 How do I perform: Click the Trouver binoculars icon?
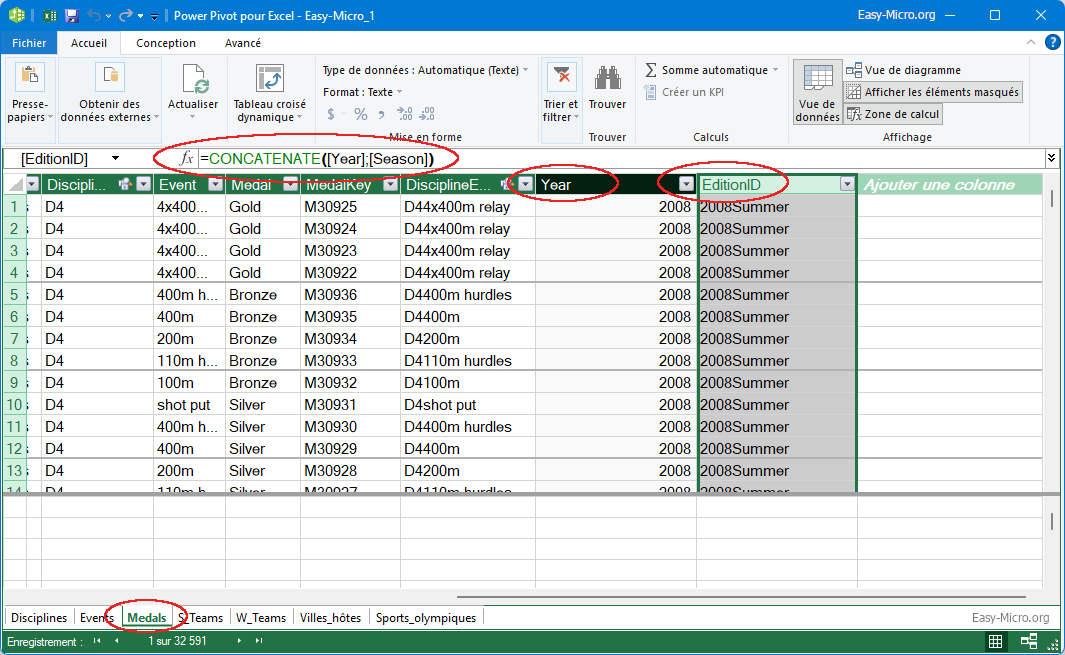pyautogui.click(x=607, y=80)
